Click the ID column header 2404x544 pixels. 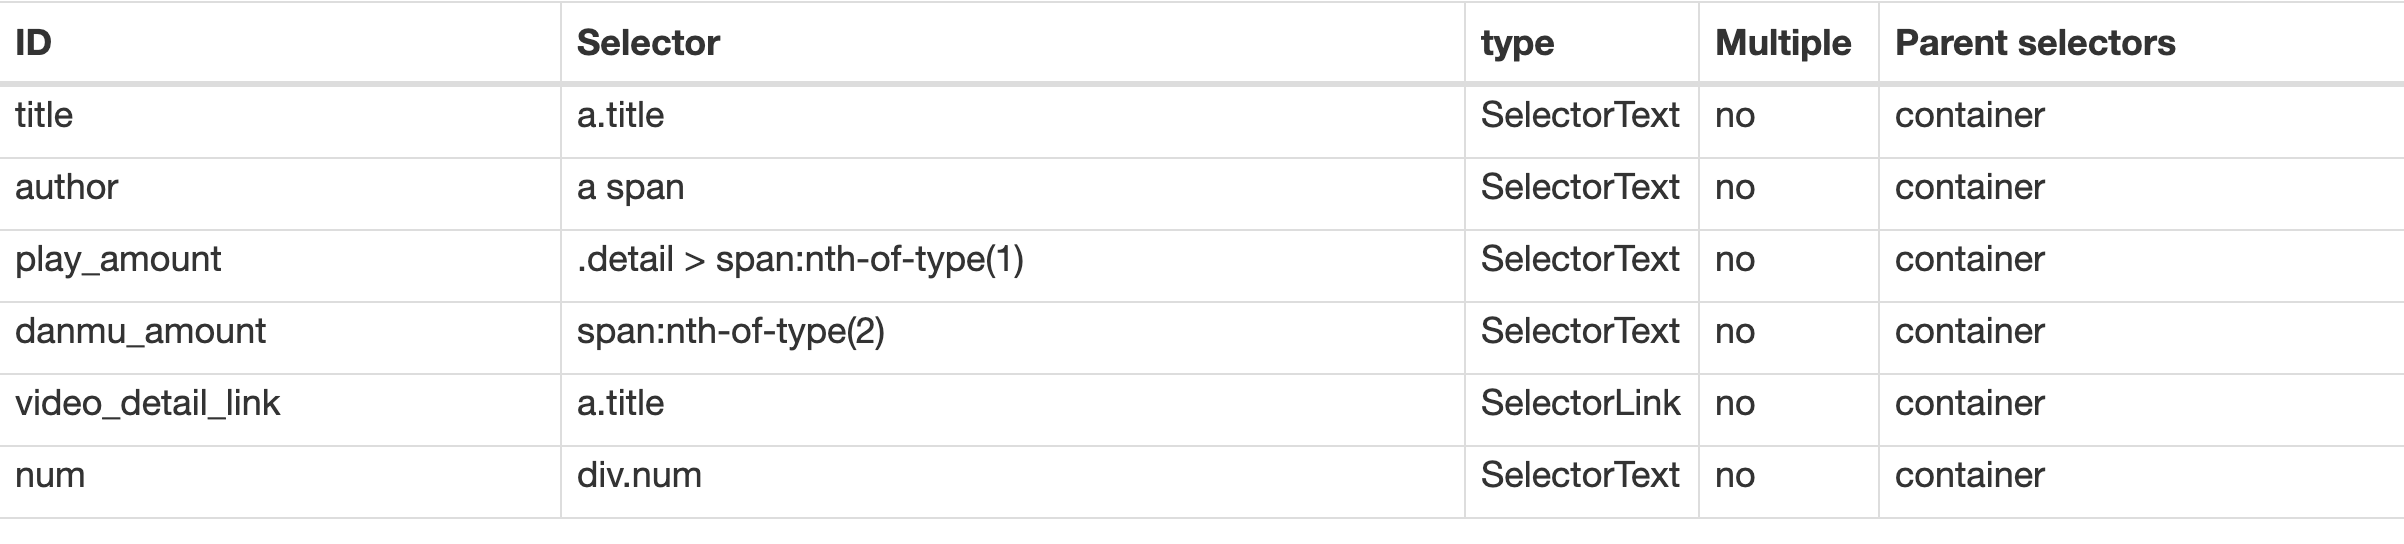coord(34,43)
